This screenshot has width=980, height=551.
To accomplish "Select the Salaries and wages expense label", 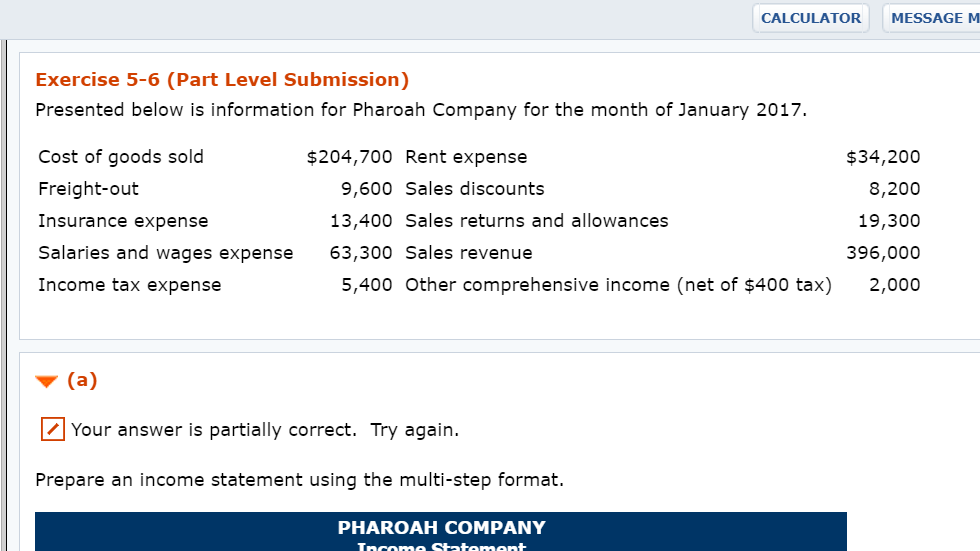I will click(x=166, y=253).
